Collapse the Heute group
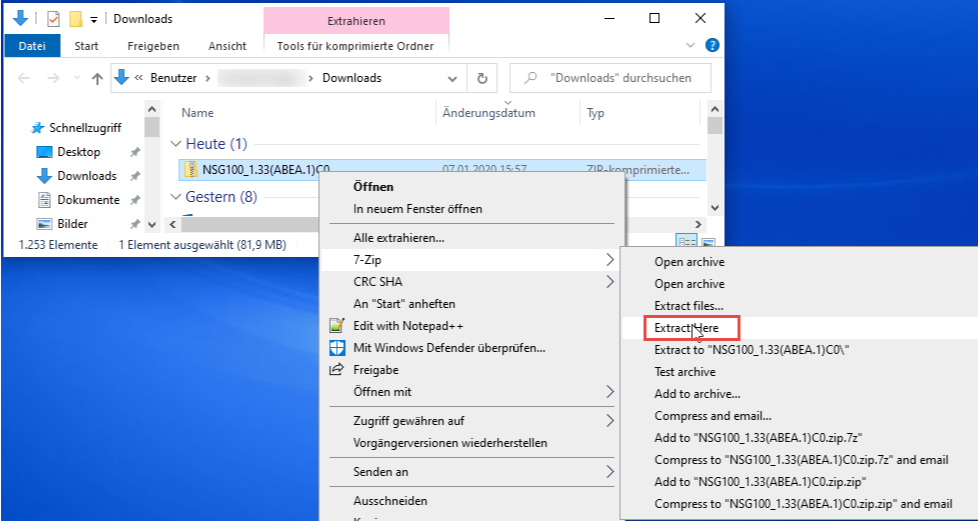Image resolution: width=978 pixels, height=521 pixels. tap(177, 144)
